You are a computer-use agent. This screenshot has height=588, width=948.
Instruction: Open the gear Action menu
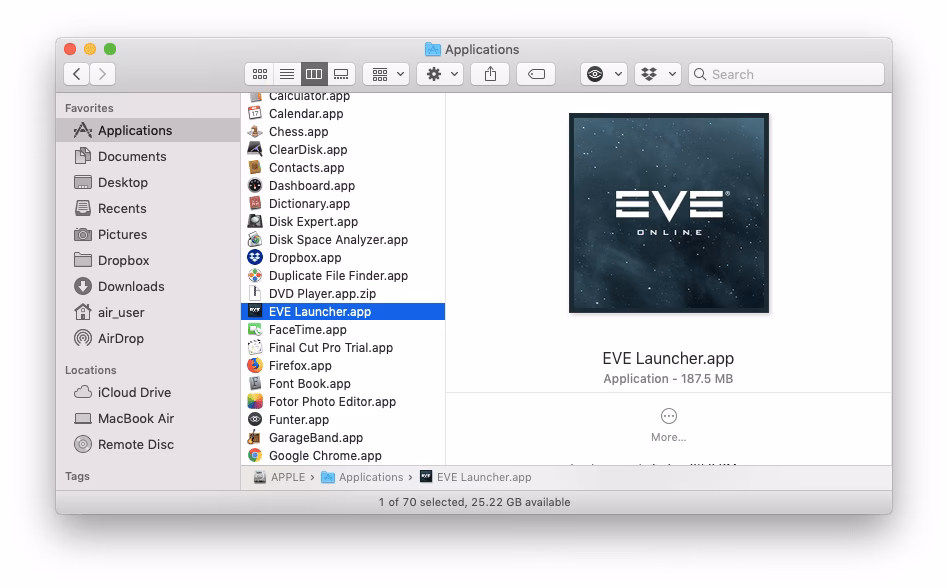pyautogui.click(x=440, y=74)
